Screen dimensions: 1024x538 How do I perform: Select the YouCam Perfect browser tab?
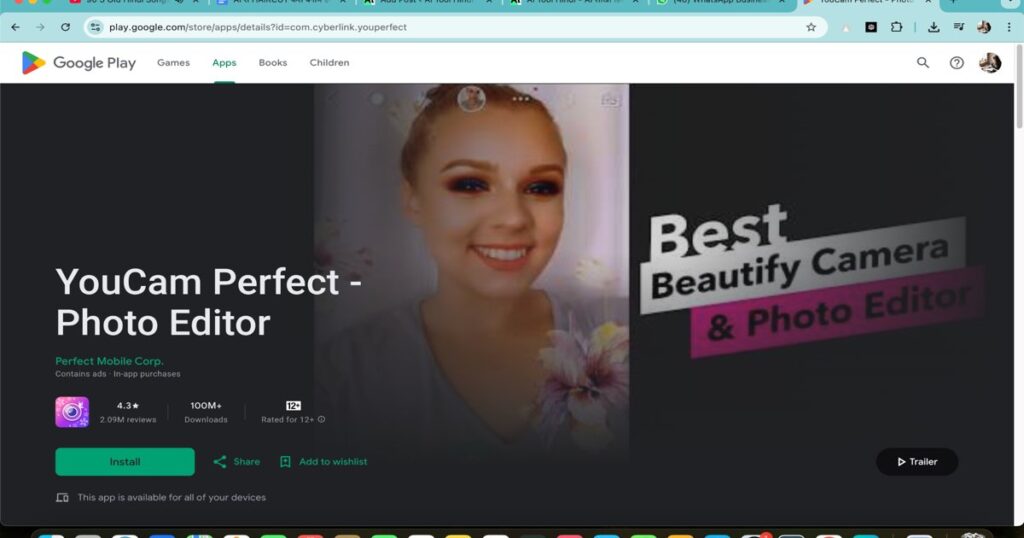pos(867,3)
